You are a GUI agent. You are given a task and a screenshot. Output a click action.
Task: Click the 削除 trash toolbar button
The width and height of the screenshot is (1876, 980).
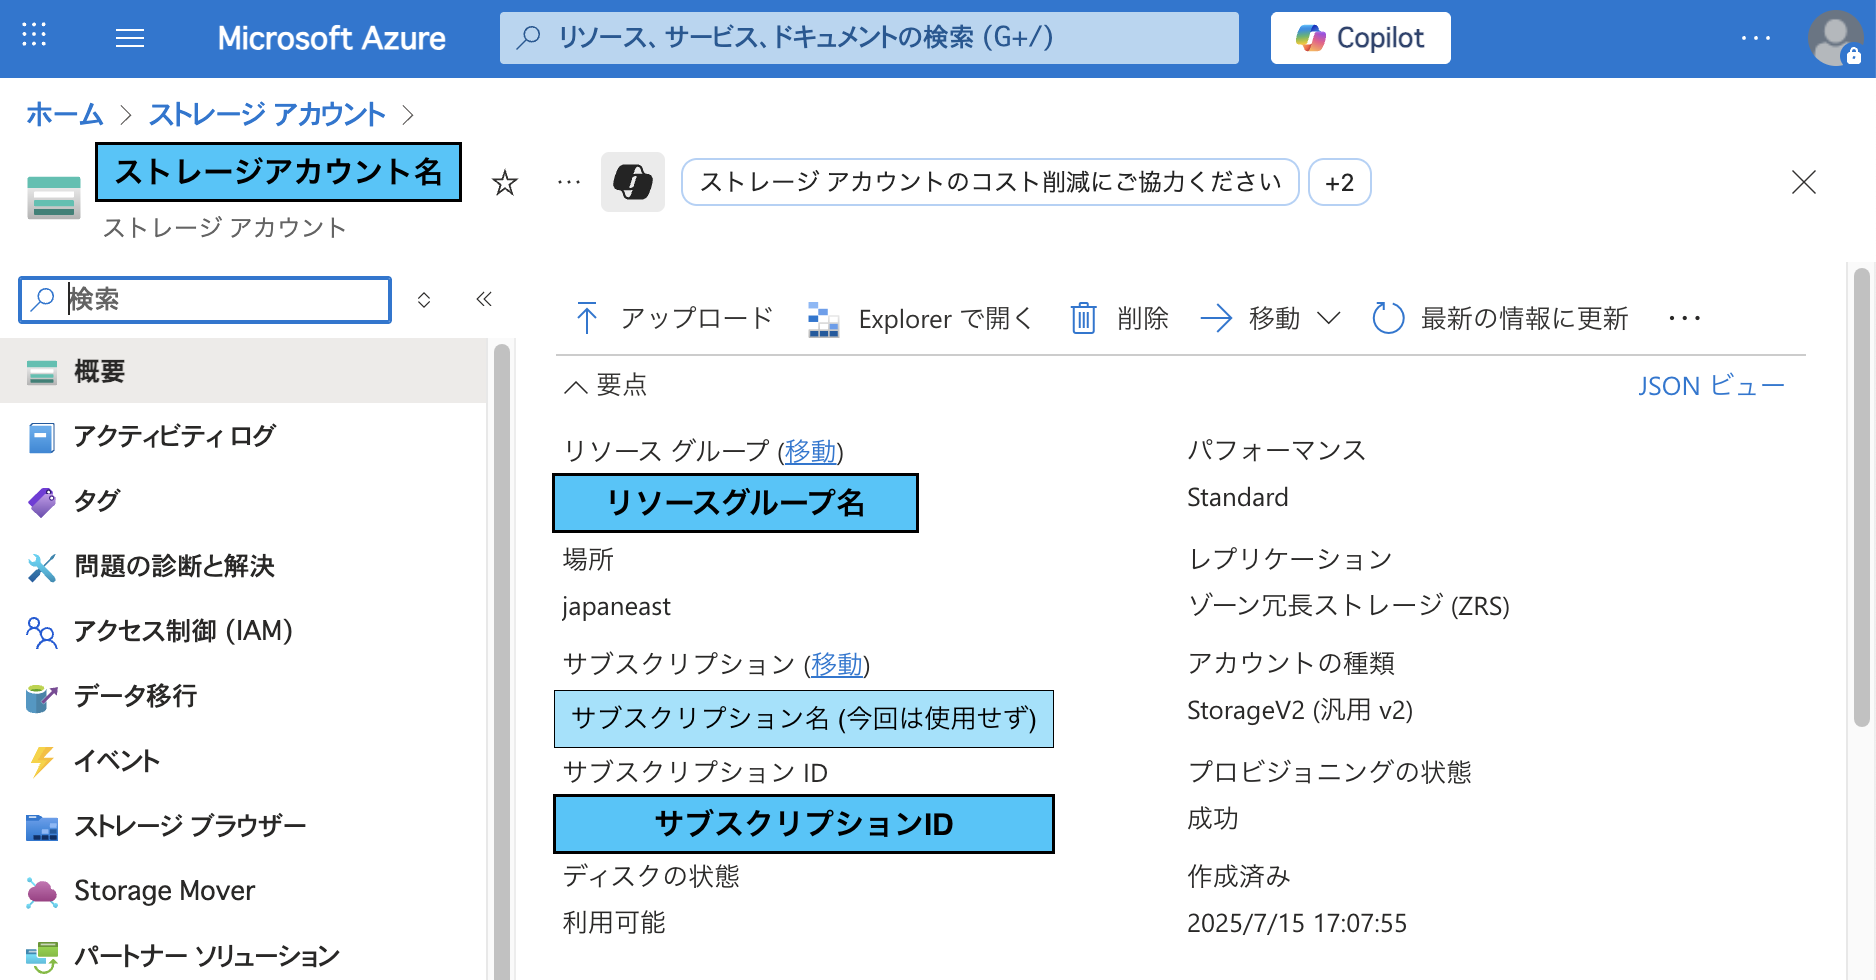point(1119,318)
